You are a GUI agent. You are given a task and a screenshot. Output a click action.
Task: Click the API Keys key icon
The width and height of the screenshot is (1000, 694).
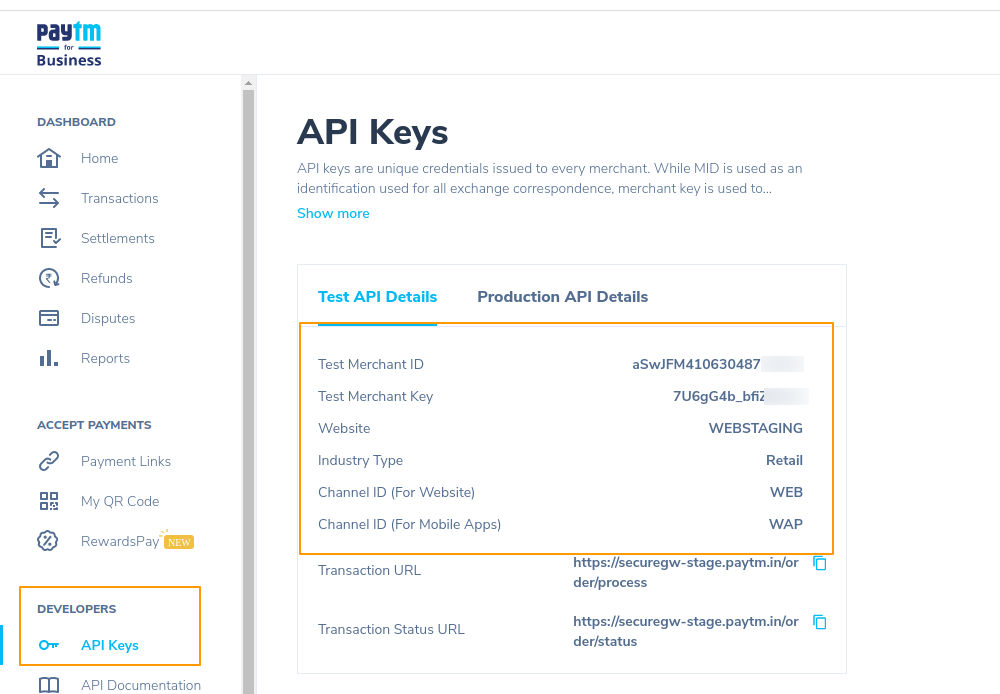click(48, 645)
